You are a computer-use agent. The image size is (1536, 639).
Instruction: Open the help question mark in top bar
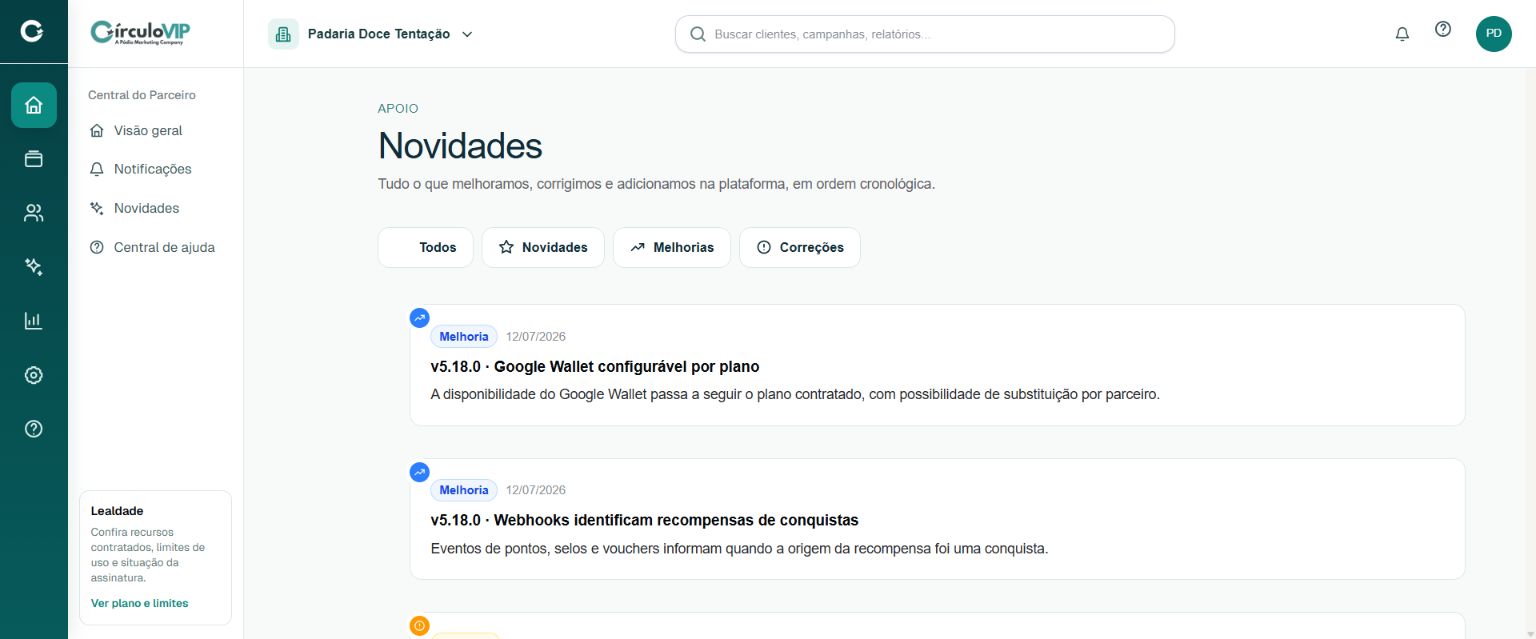[1443, 30]
